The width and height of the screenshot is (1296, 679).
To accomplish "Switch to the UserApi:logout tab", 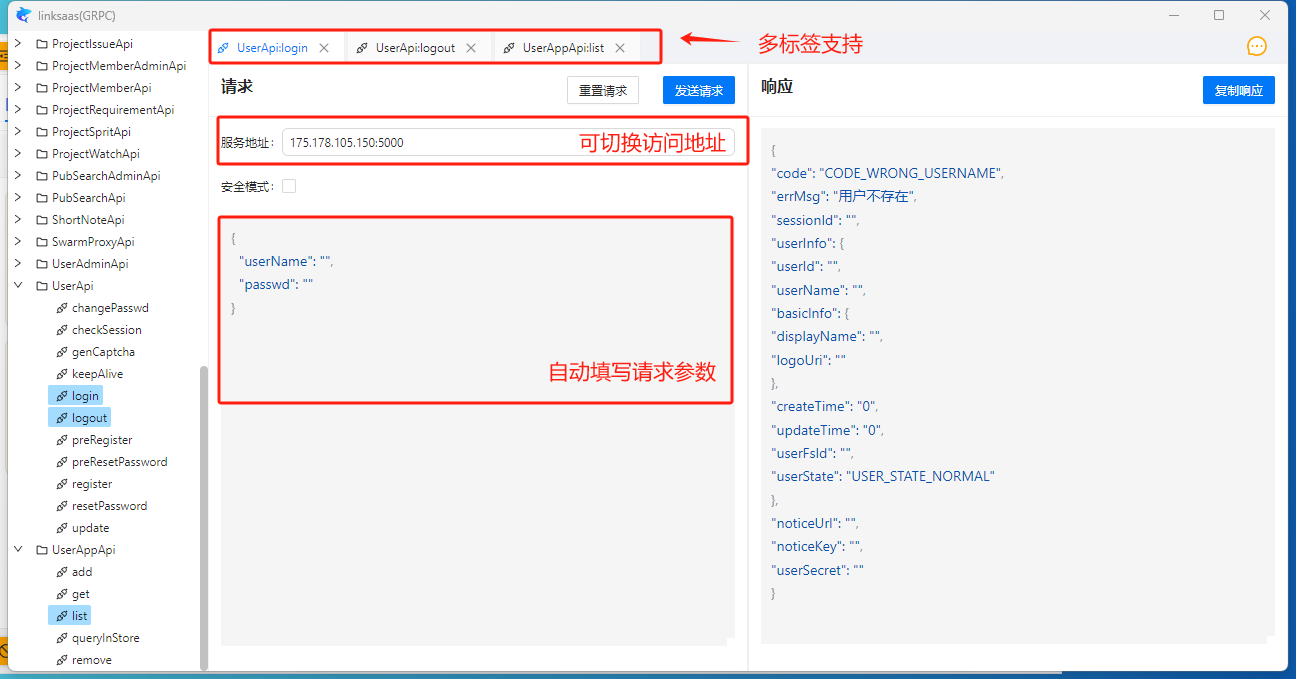I will 415,48.
